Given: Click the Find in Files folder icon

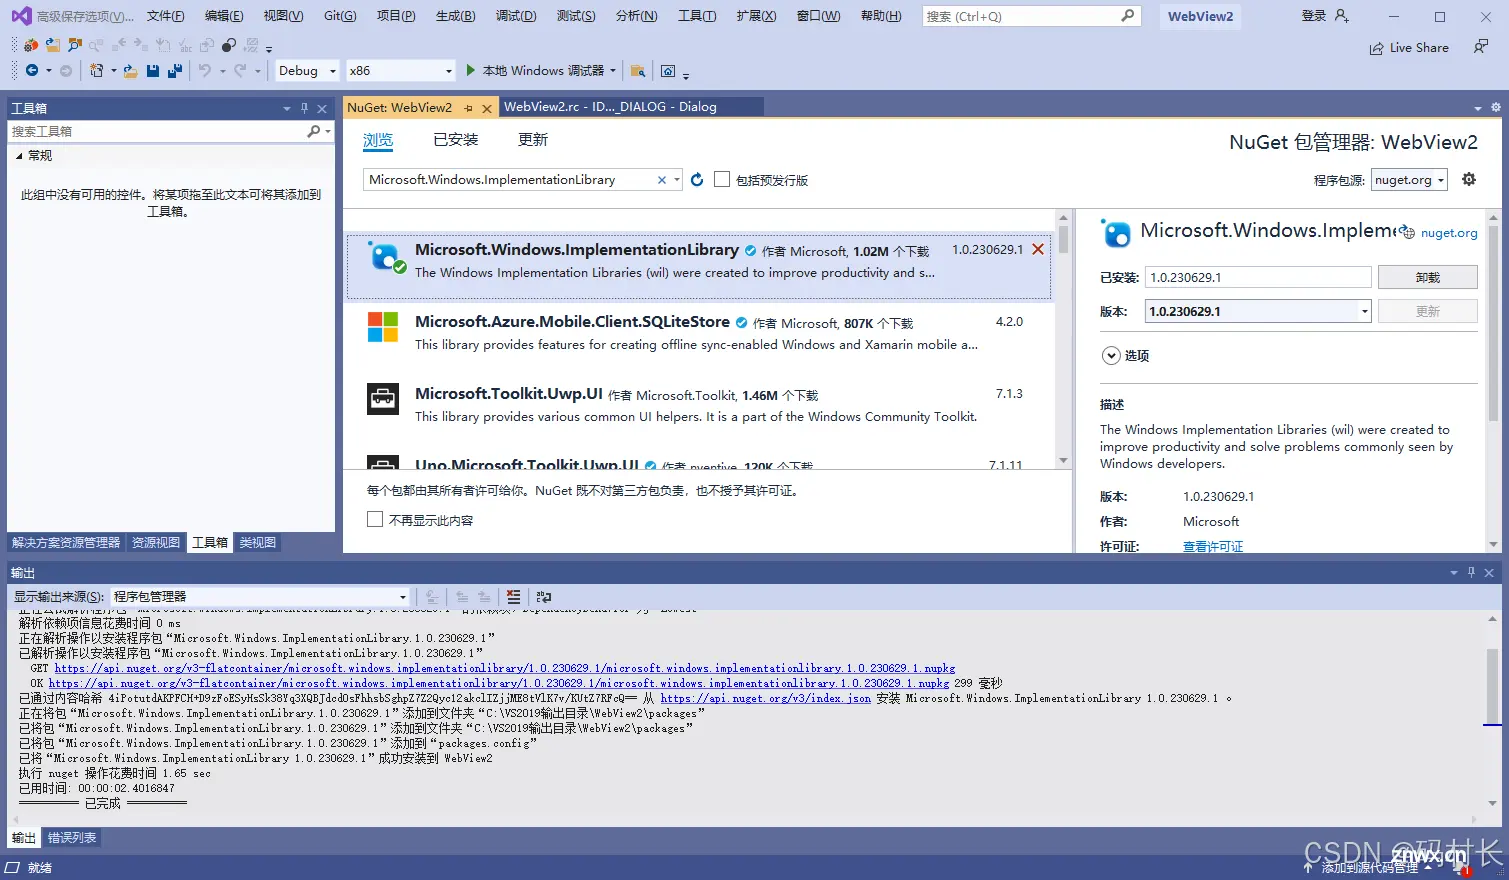Looking at the screenshot, I should (x=637, y=70).
